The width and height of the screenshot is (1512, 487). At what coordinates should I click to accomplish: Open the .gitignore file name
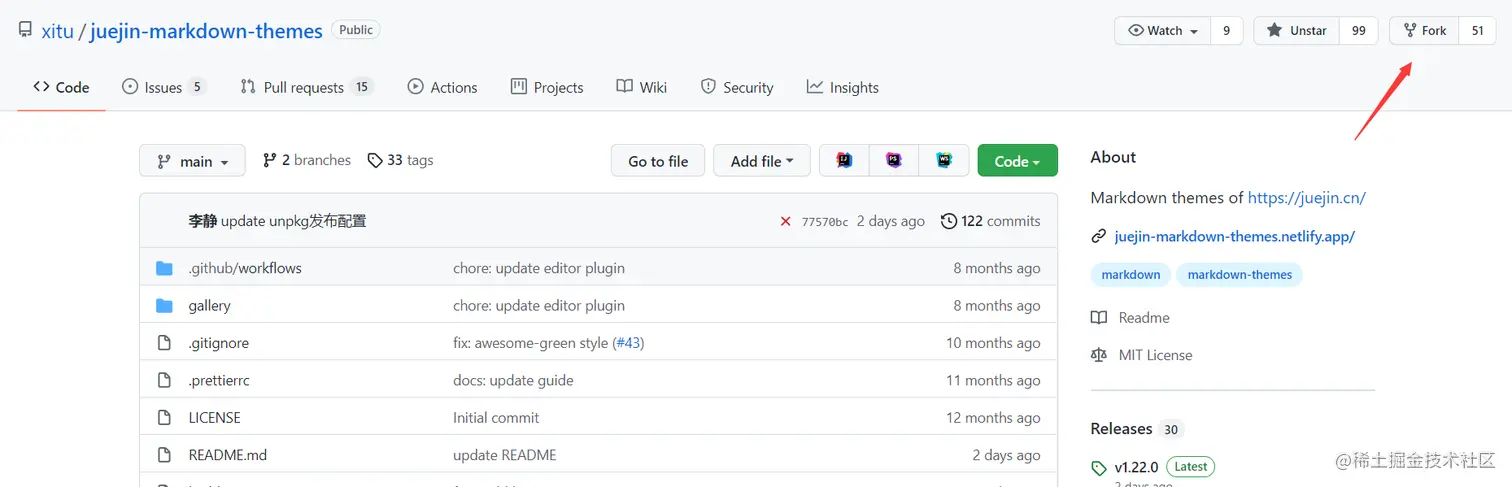pos(218,343)
